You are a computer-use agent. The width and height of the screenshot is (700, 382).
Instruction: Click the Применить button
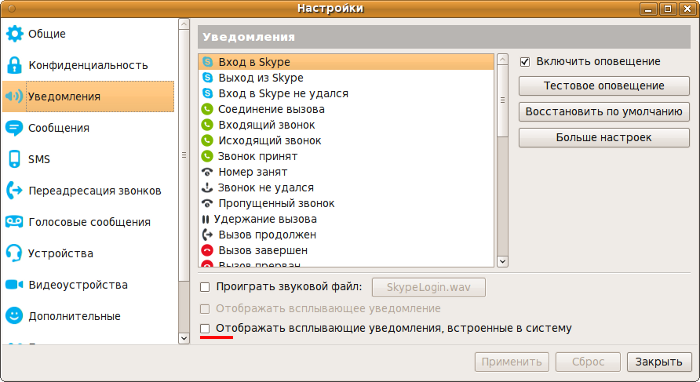click(512, 362)
